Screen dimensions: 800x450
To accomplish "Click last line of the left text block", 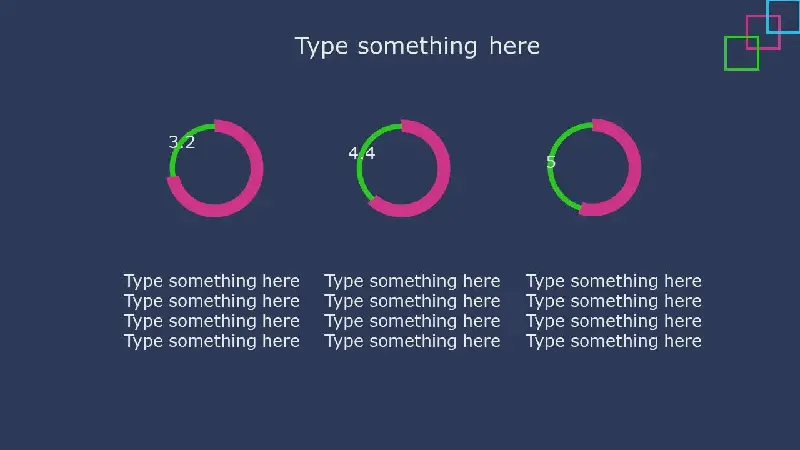I will pyautogui.click(x=212, y=341).
